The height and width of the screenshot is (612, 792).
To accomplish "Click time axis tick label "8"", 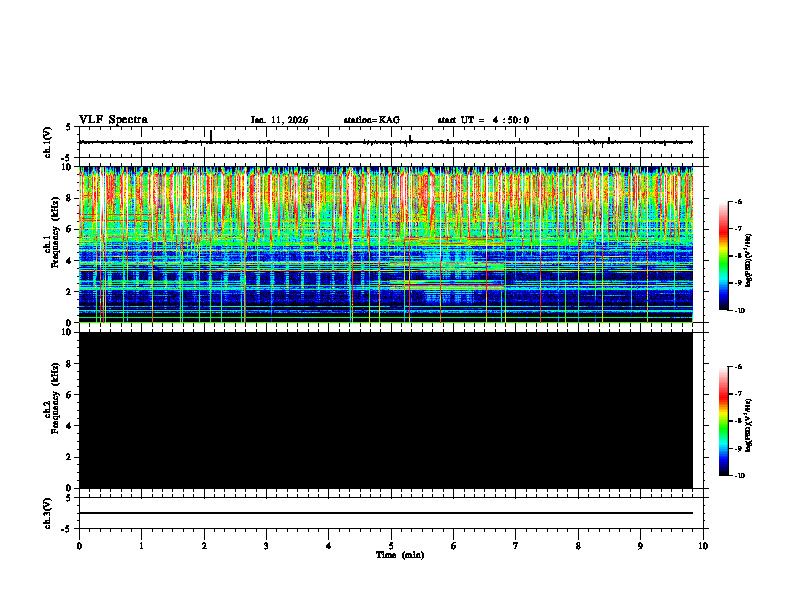I will pos(578,546).
